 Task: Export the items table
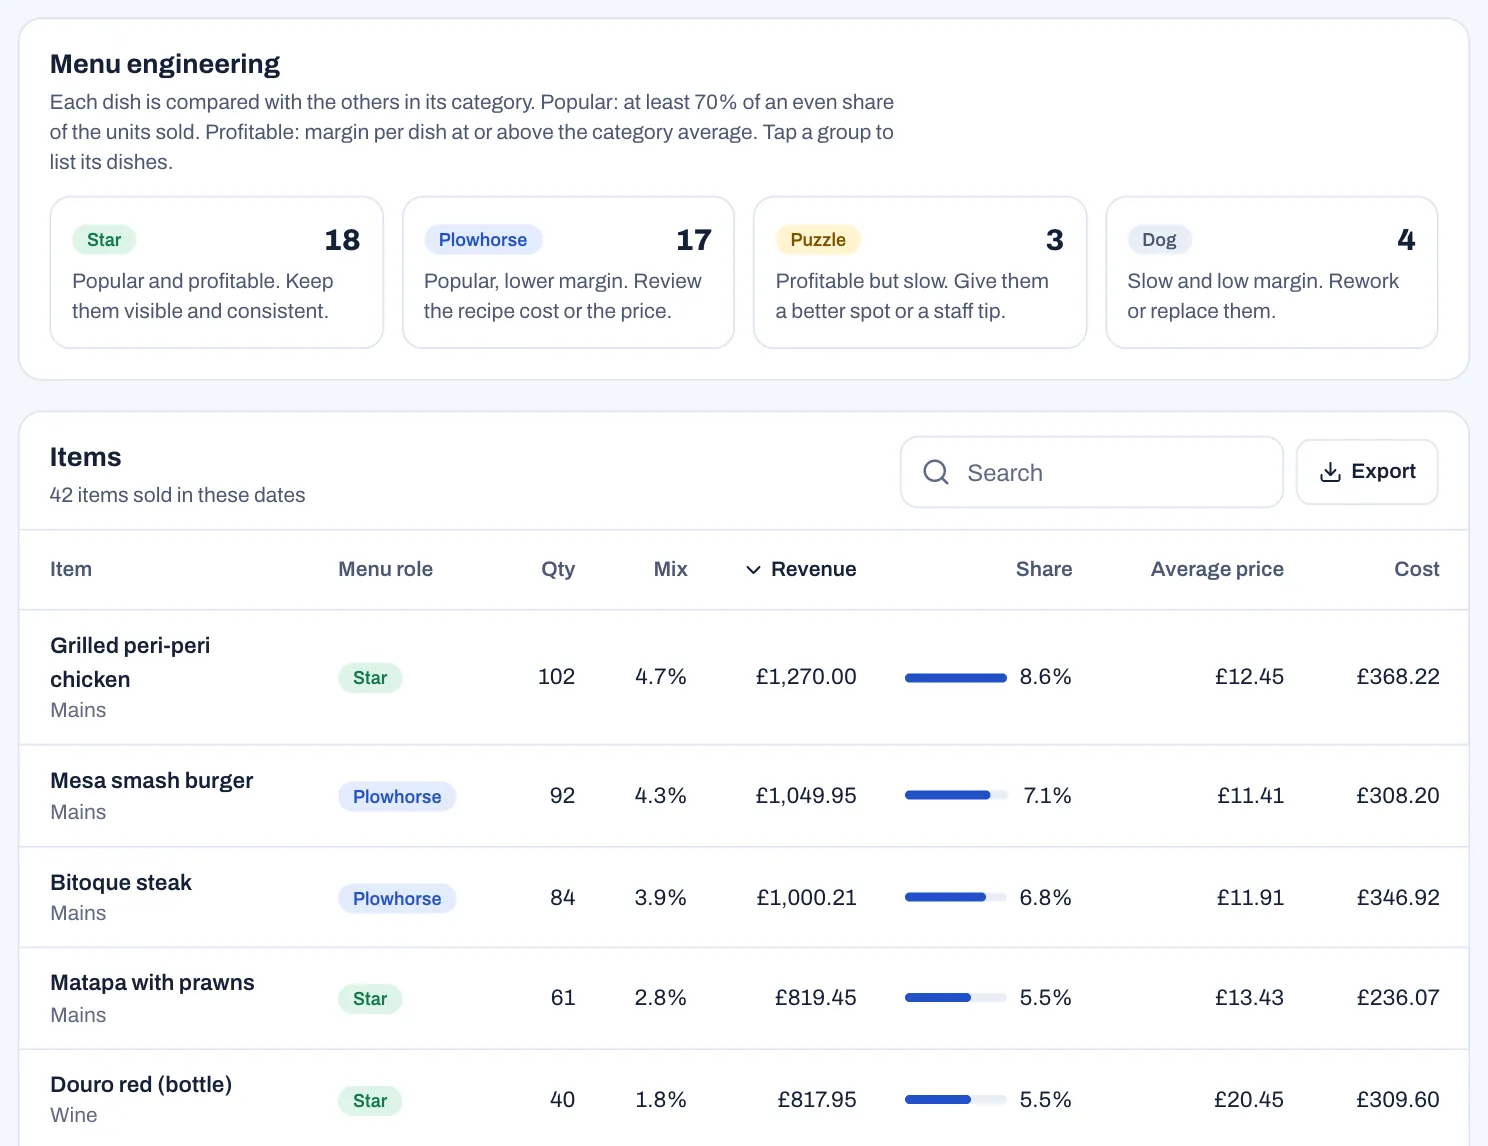coord(1367,472)
